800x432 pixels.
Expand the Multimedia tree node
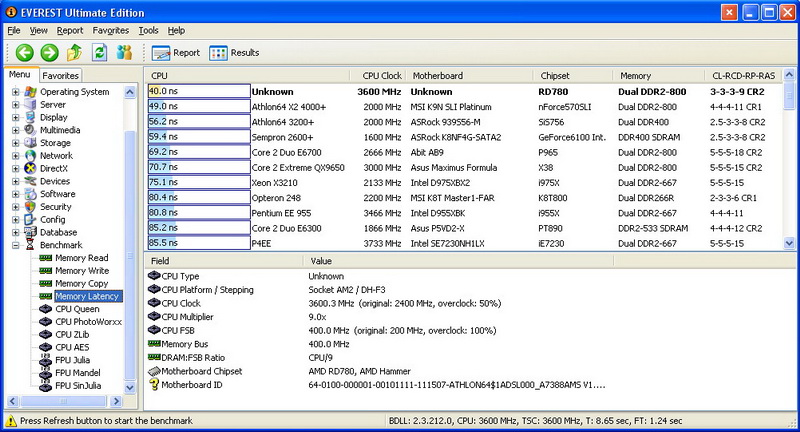(x=16, y=130)
